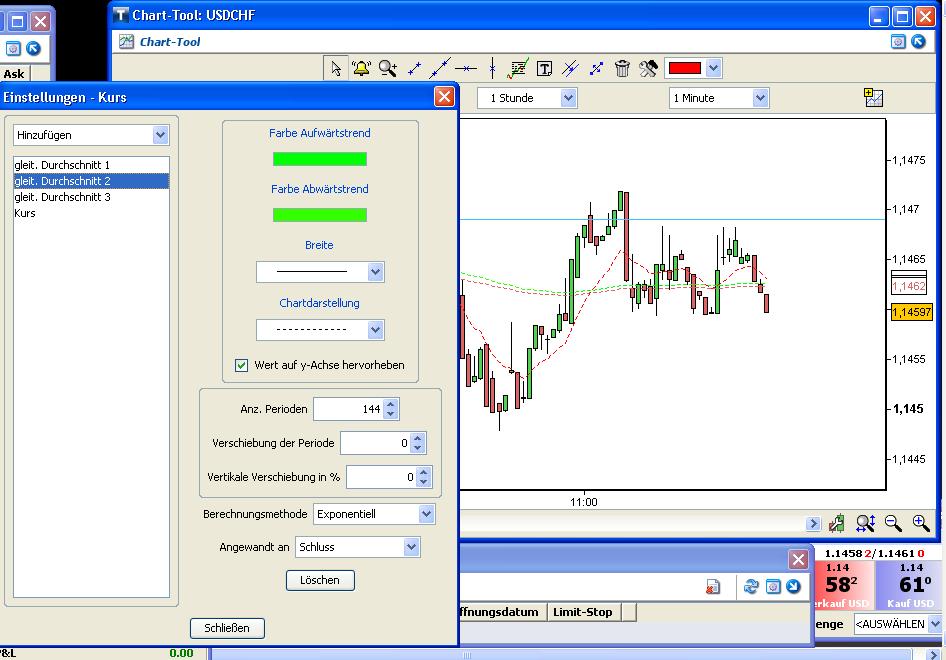Increase Verschiebung der Periode value
Image resolution: width=946 pixels, height=660 pixels.
point(417,438)
